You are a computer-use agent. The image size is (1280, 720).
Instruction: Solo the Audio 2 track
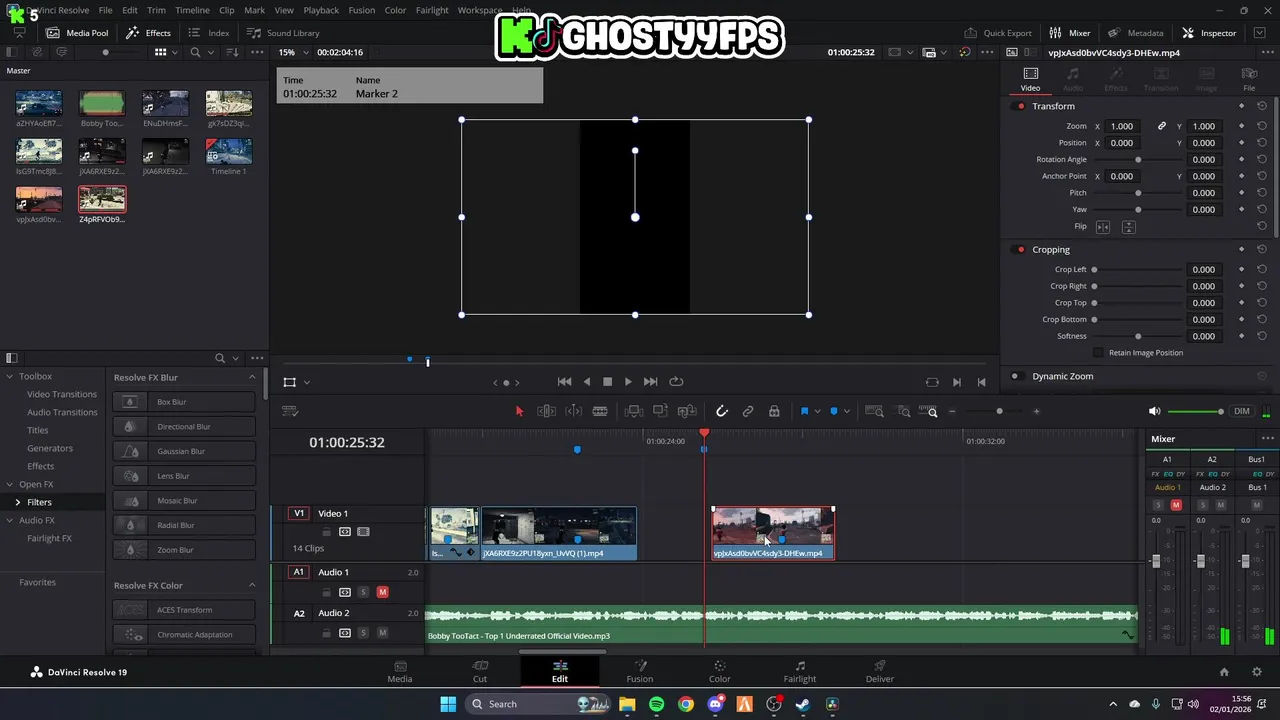coord(363,633)
